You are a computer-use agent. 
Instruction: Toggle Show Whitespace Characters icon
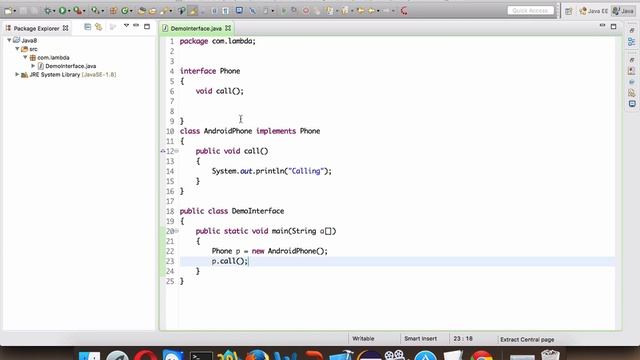(x=225, y=11)
